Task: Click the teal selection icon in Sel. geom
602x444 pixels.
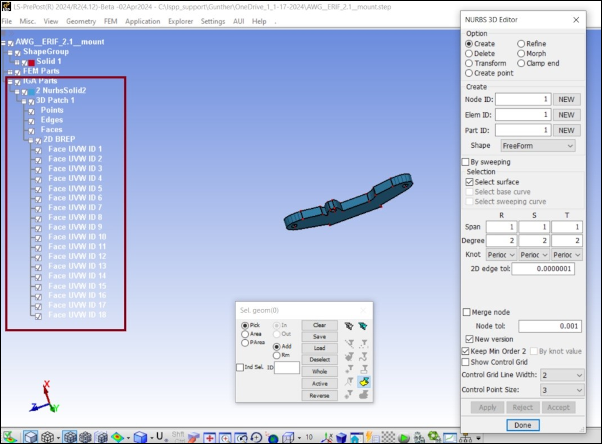Action: tap(362, 325)
